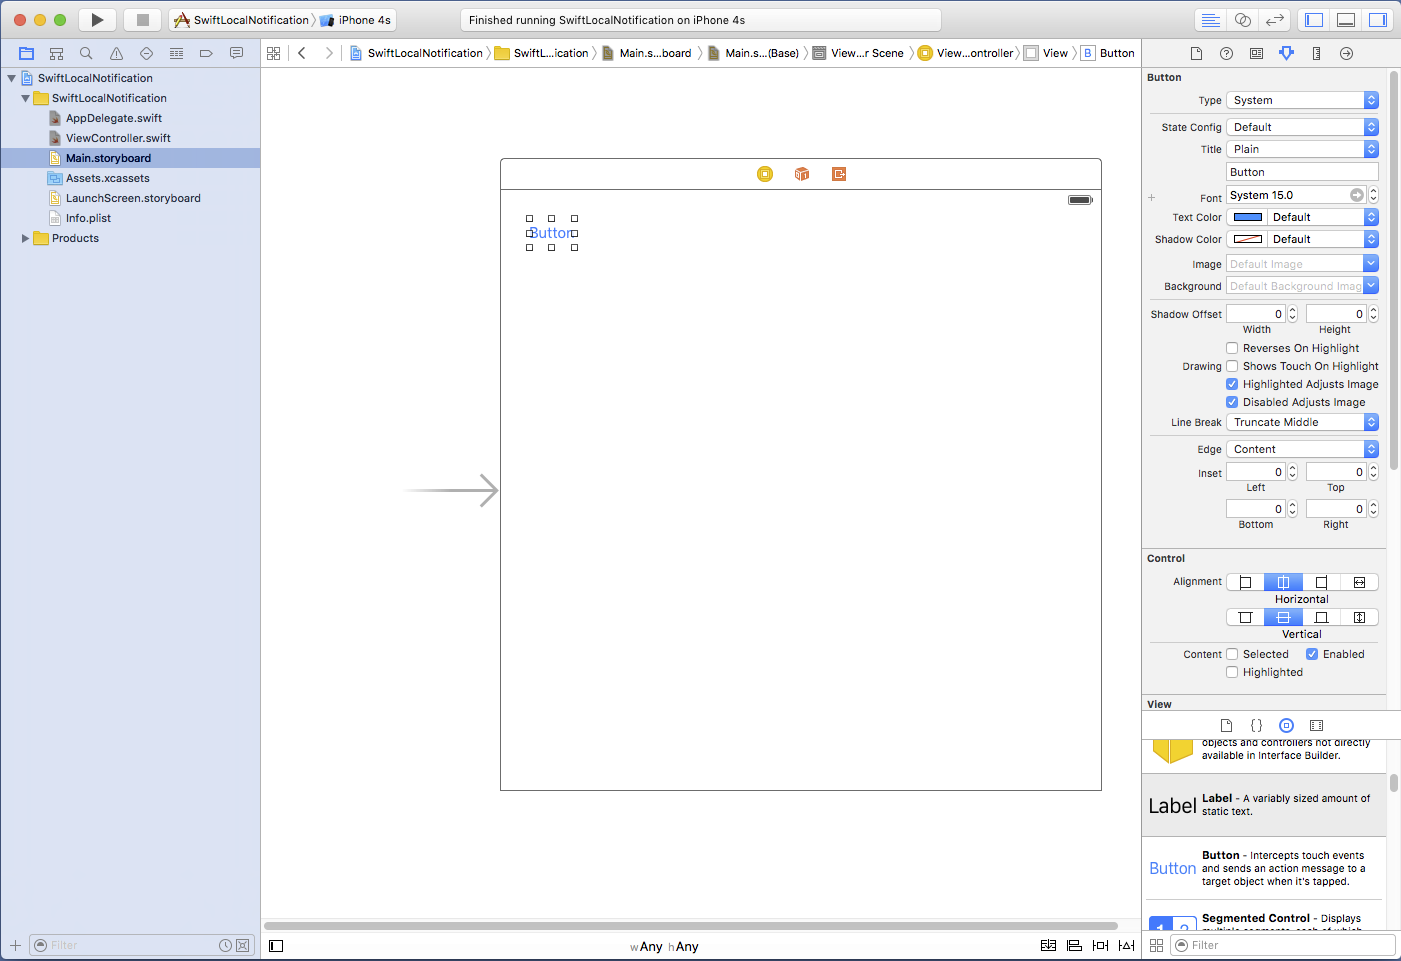Select the Button on the canvas
Image resolution: width=1401 pixels, height=961 pixels.
(x=551, y=233)
